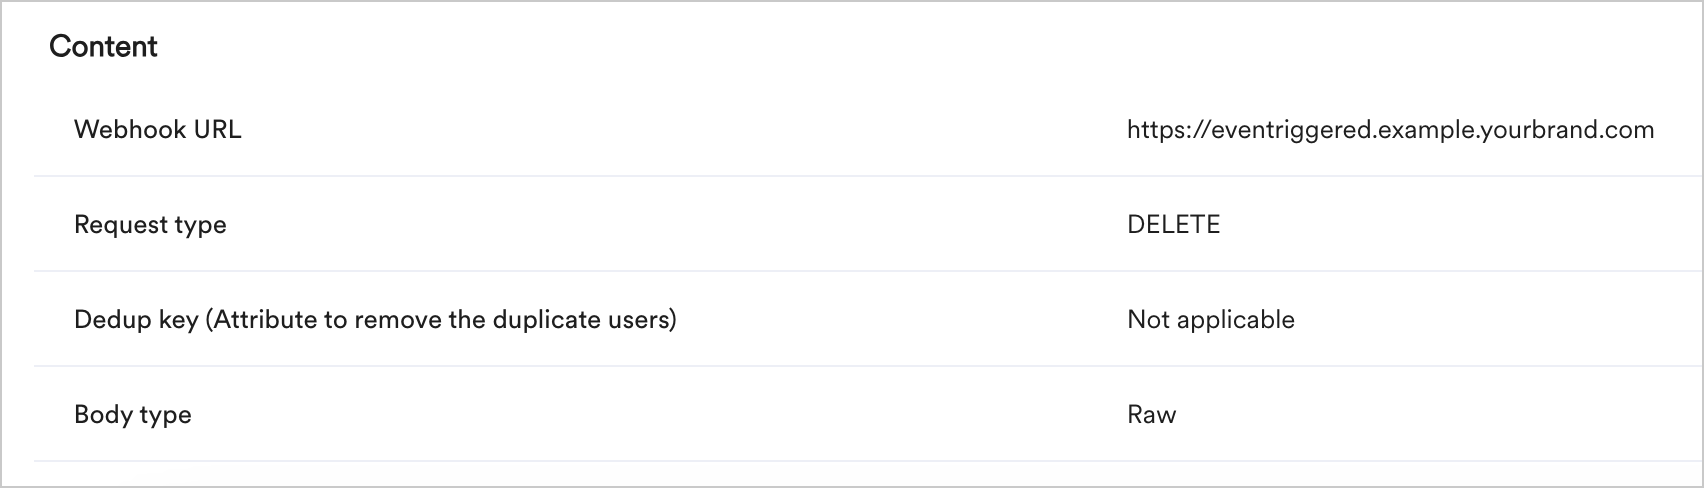The height and width of the screenshot is (488, 1704).
Task: Click the Webhook URL field label
Action: click(x=157, y=130)
